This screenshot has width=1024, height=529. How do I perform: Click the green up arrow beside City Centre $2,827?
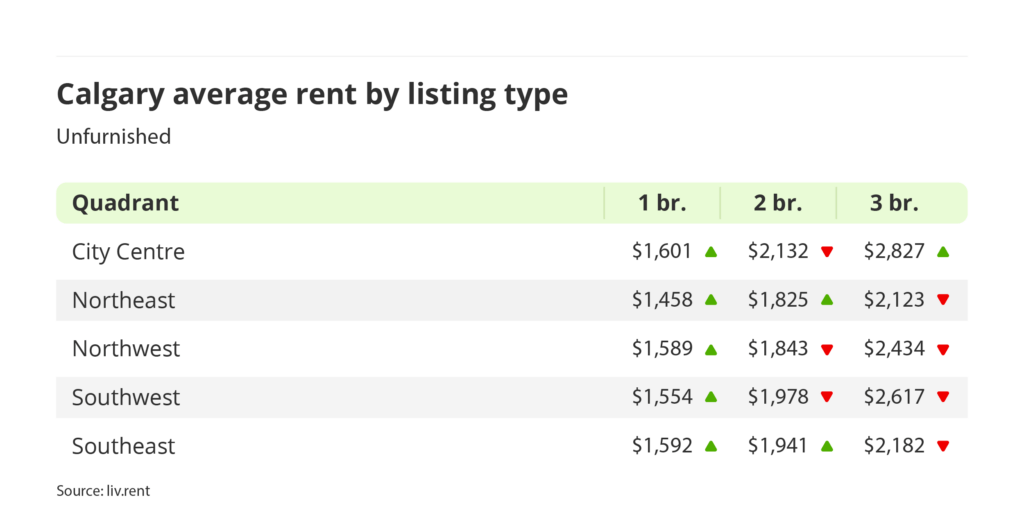click(943, 252)
